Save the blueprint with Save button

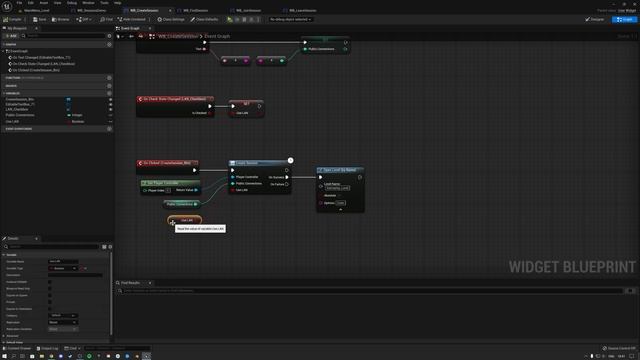[40, 19]
